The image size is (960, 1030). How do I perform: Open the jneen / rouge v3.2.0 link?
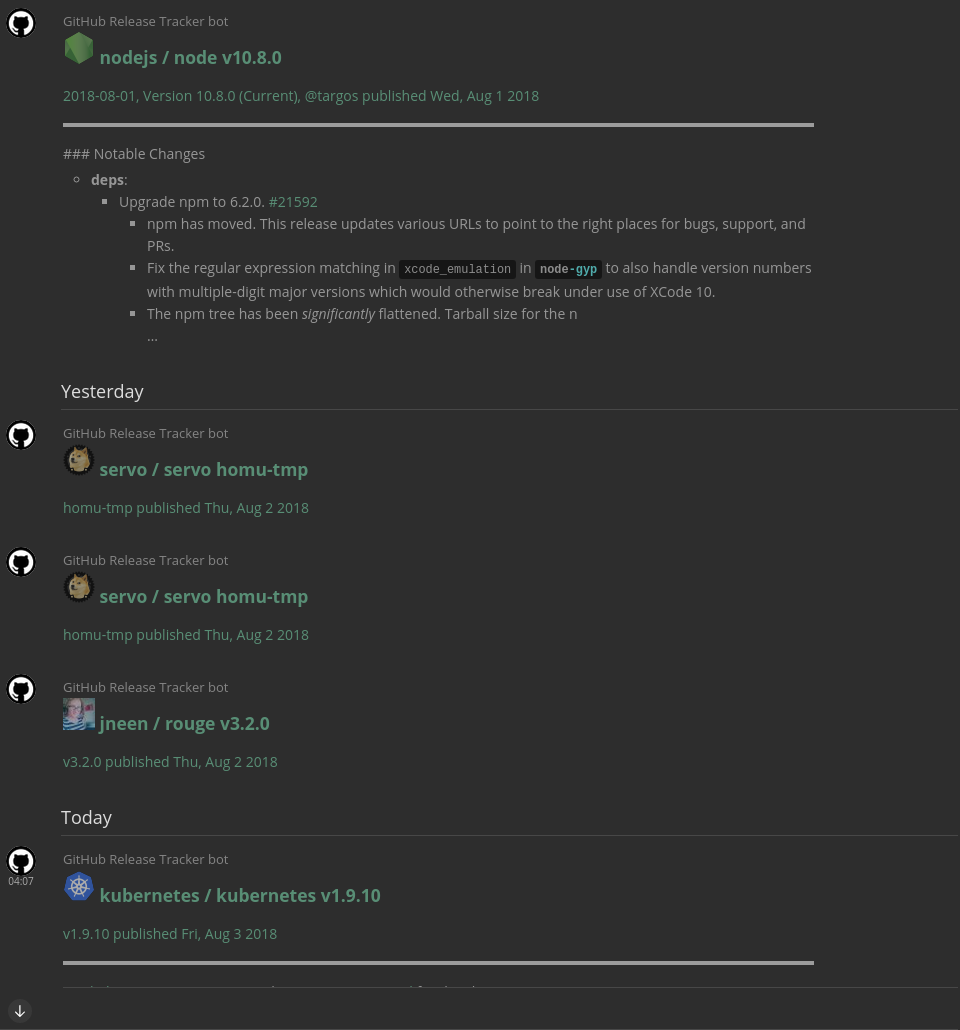(184, 723)
